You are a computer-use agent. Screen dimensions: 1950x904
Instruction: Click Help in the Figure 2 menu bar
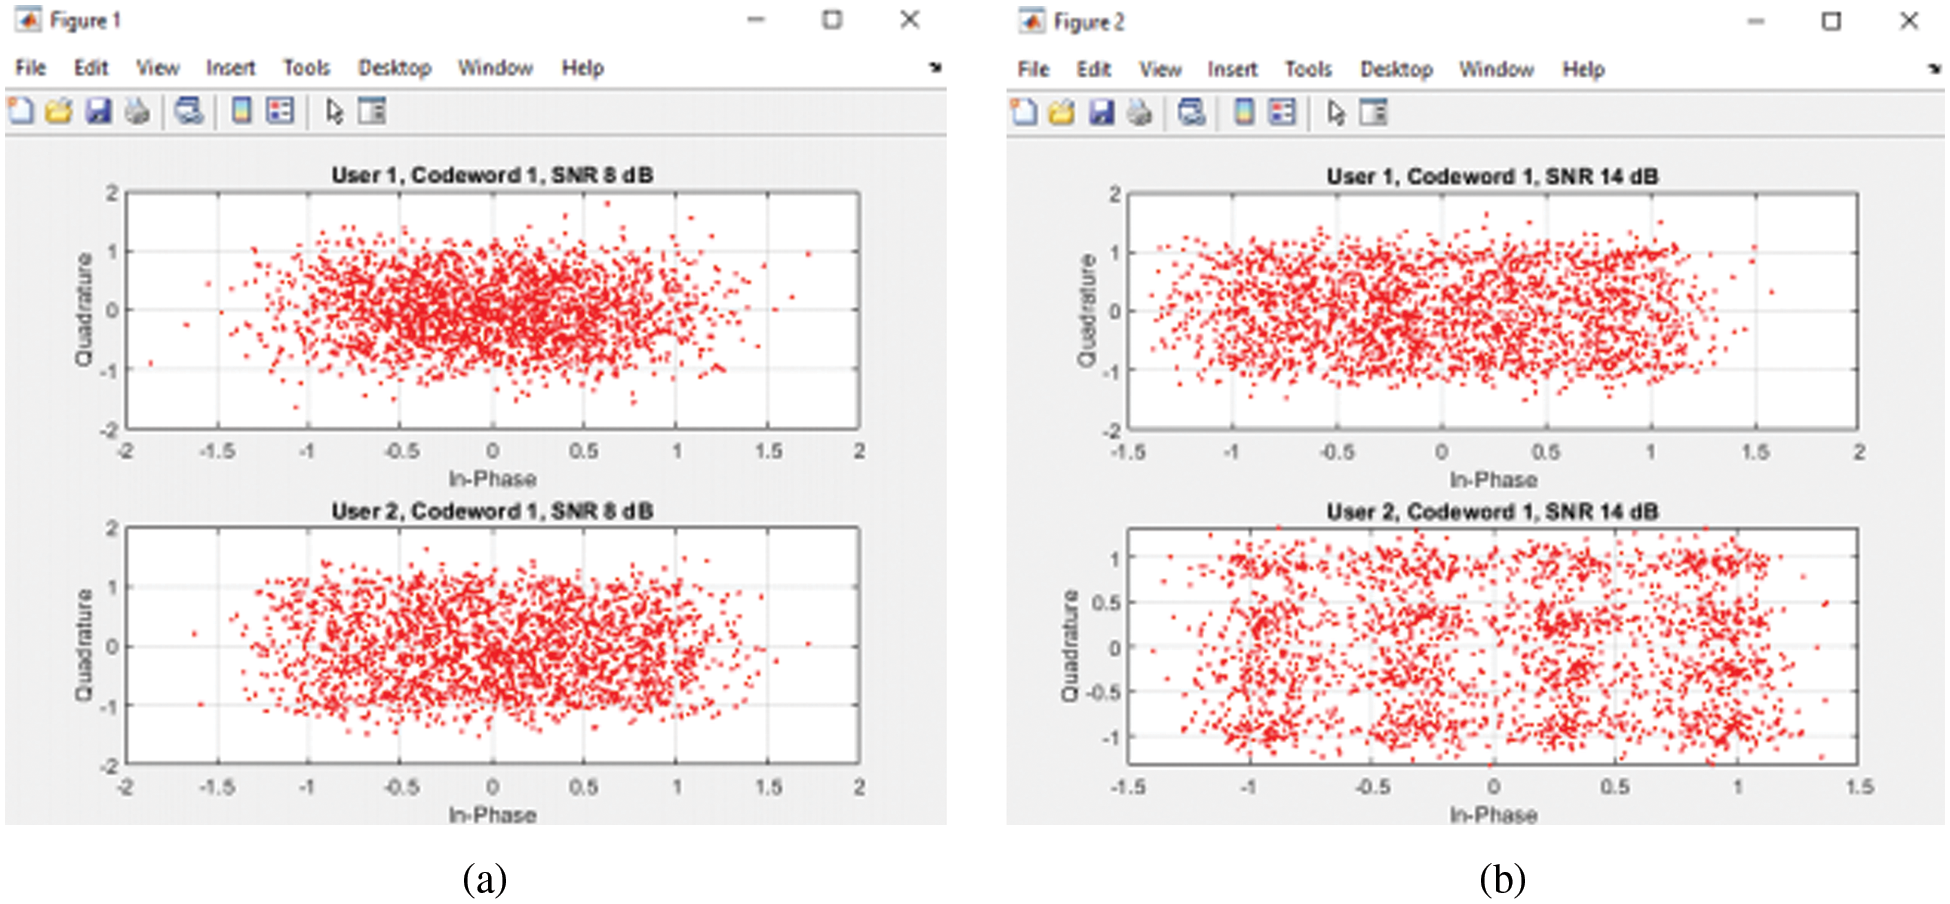(1583, 69)
